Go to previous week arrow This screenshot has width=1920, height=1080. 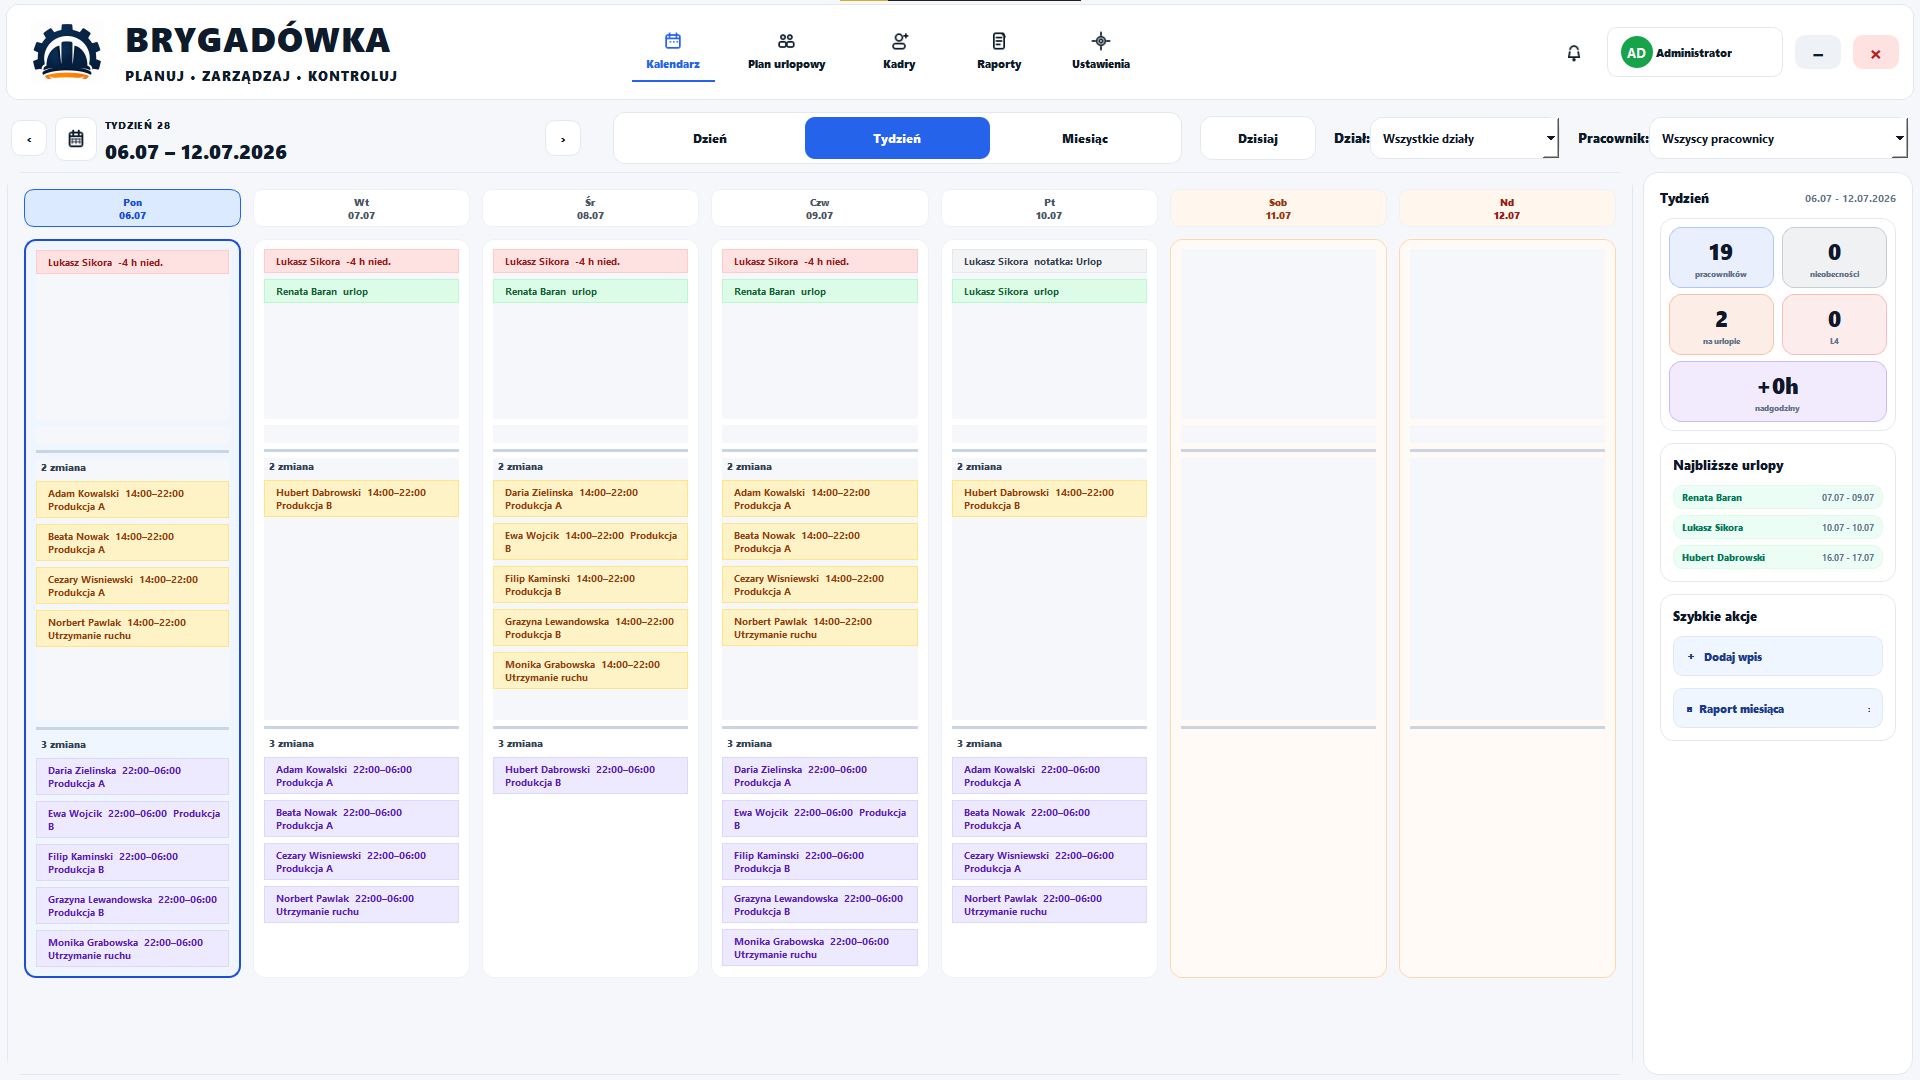click(29, 139)
